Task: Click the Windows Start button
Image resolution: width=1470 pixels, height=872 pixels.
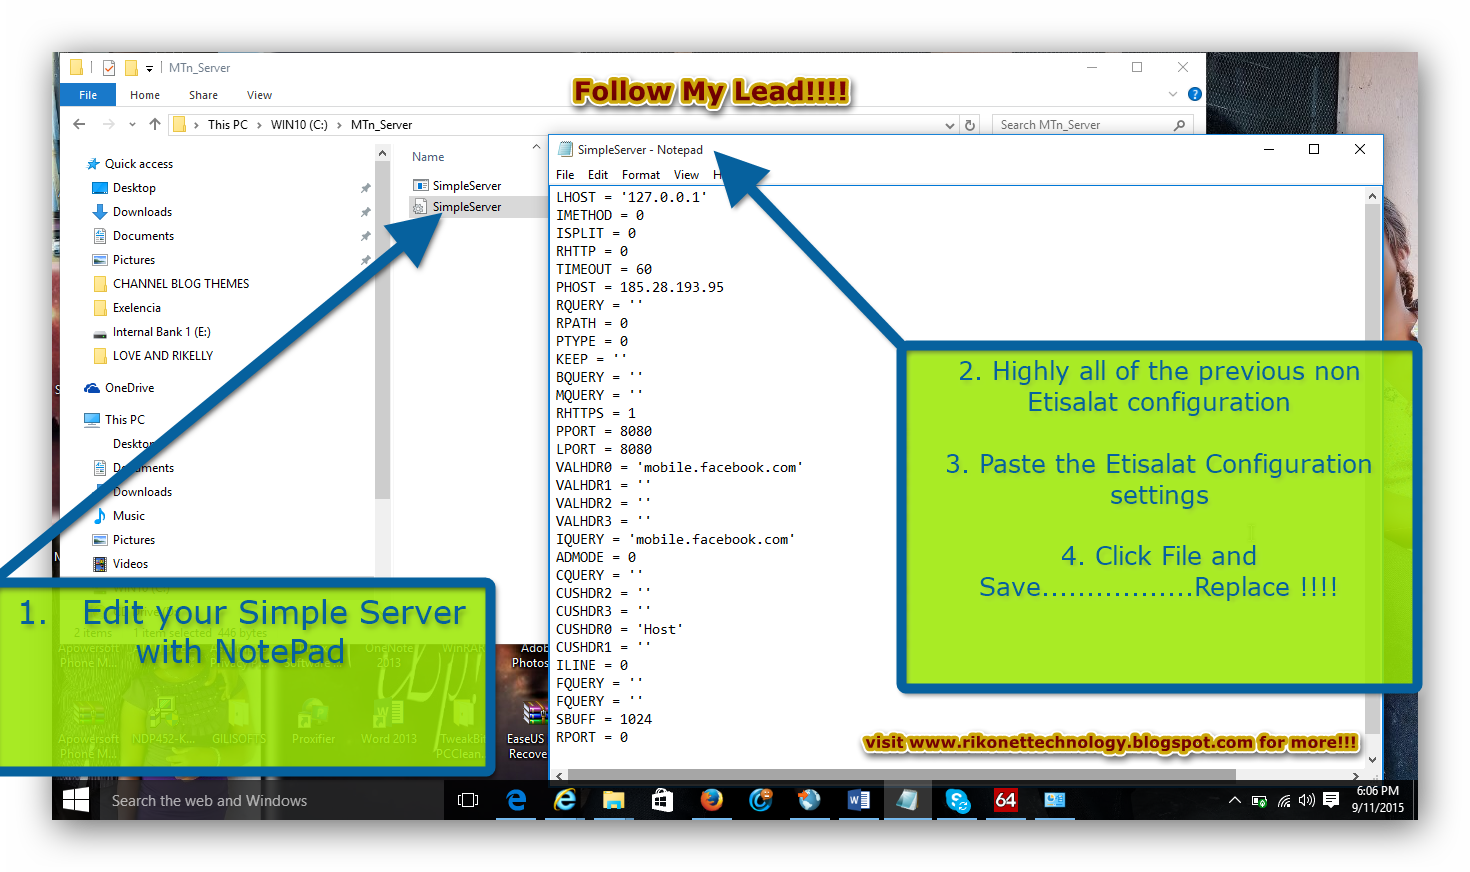Action: 76,800
